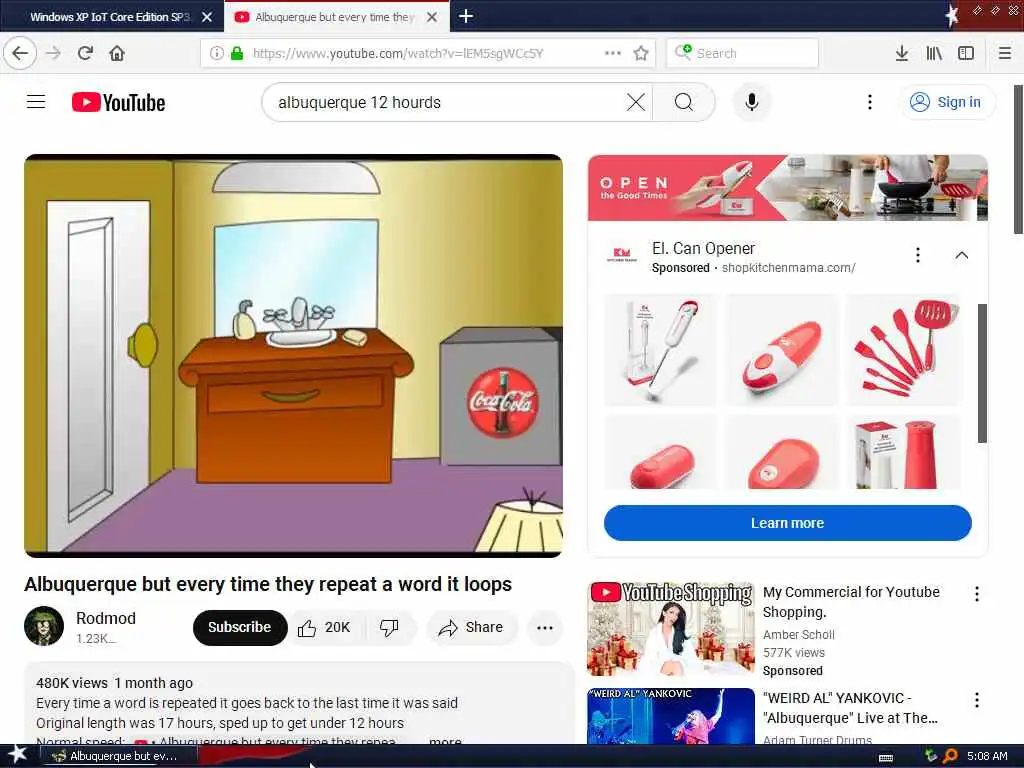The image size is (1024, 768).
Task: Like the video with thumbs up 20K
Action: pos(325,628)
